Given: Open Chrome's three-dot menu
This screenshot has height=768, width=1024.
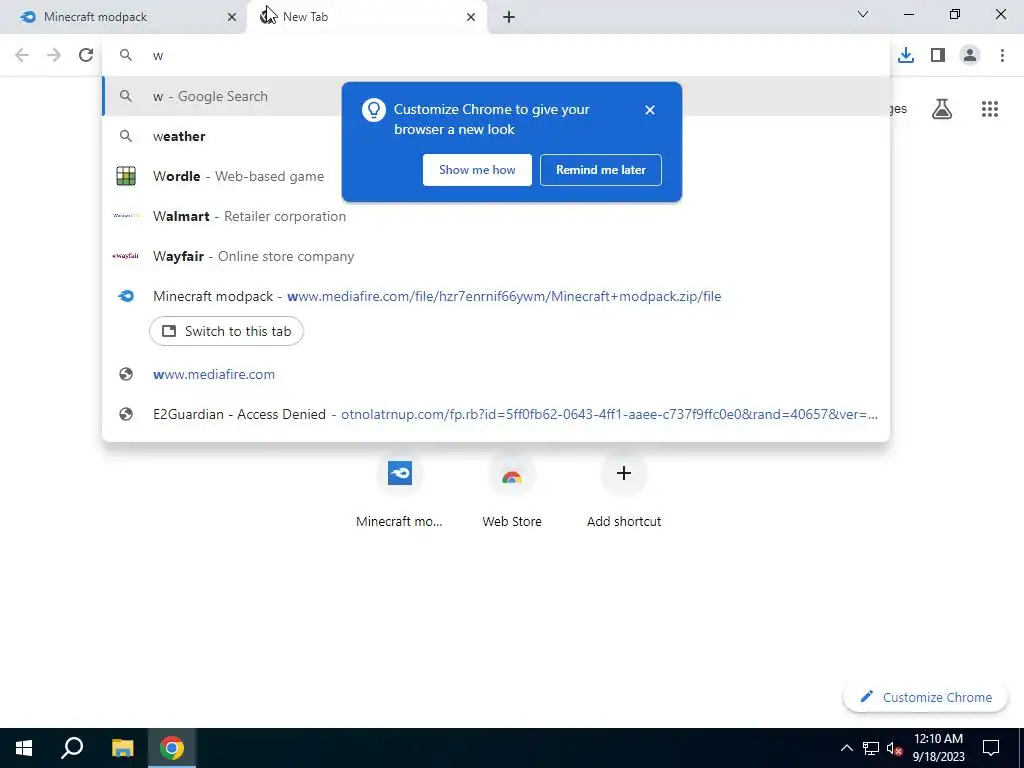Looking at the screenshot, I should pos(1002,56).
